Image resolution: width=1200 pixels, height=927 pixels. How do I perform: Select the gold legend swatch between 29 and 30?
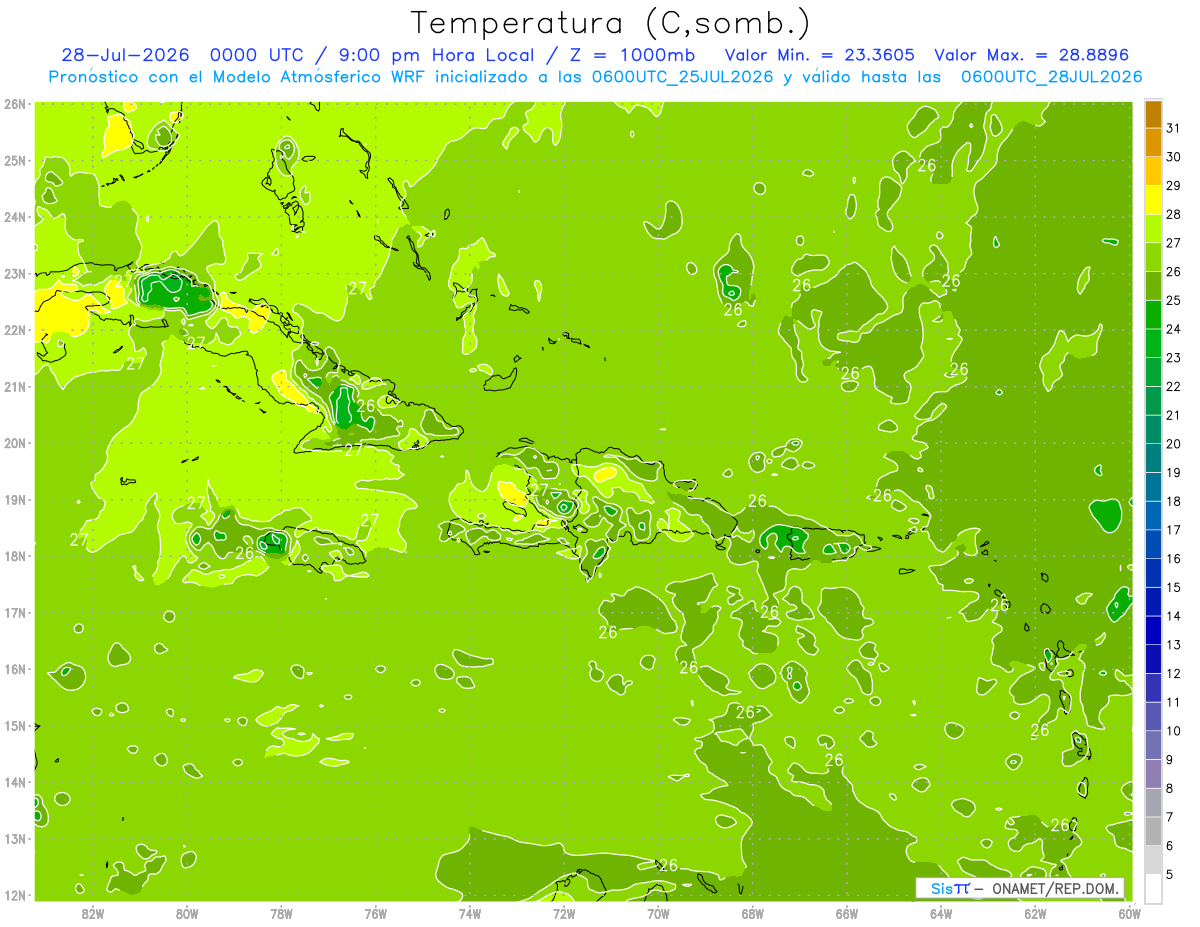pyautogui.click(x=1153, y=171)
